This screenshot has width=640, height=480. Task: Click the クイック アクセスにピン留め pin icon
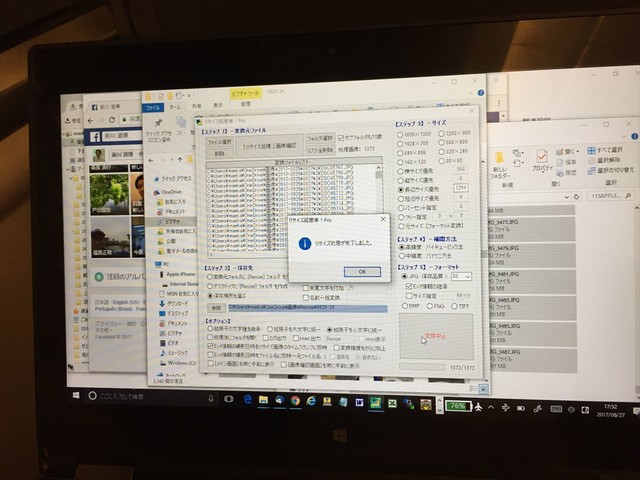click(x=158, y=122)
